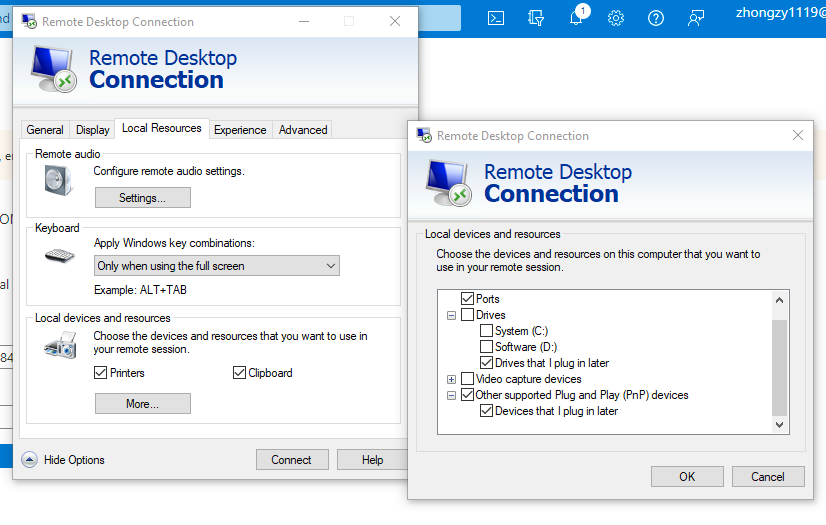Close the local devices dialog

(798, 135)
